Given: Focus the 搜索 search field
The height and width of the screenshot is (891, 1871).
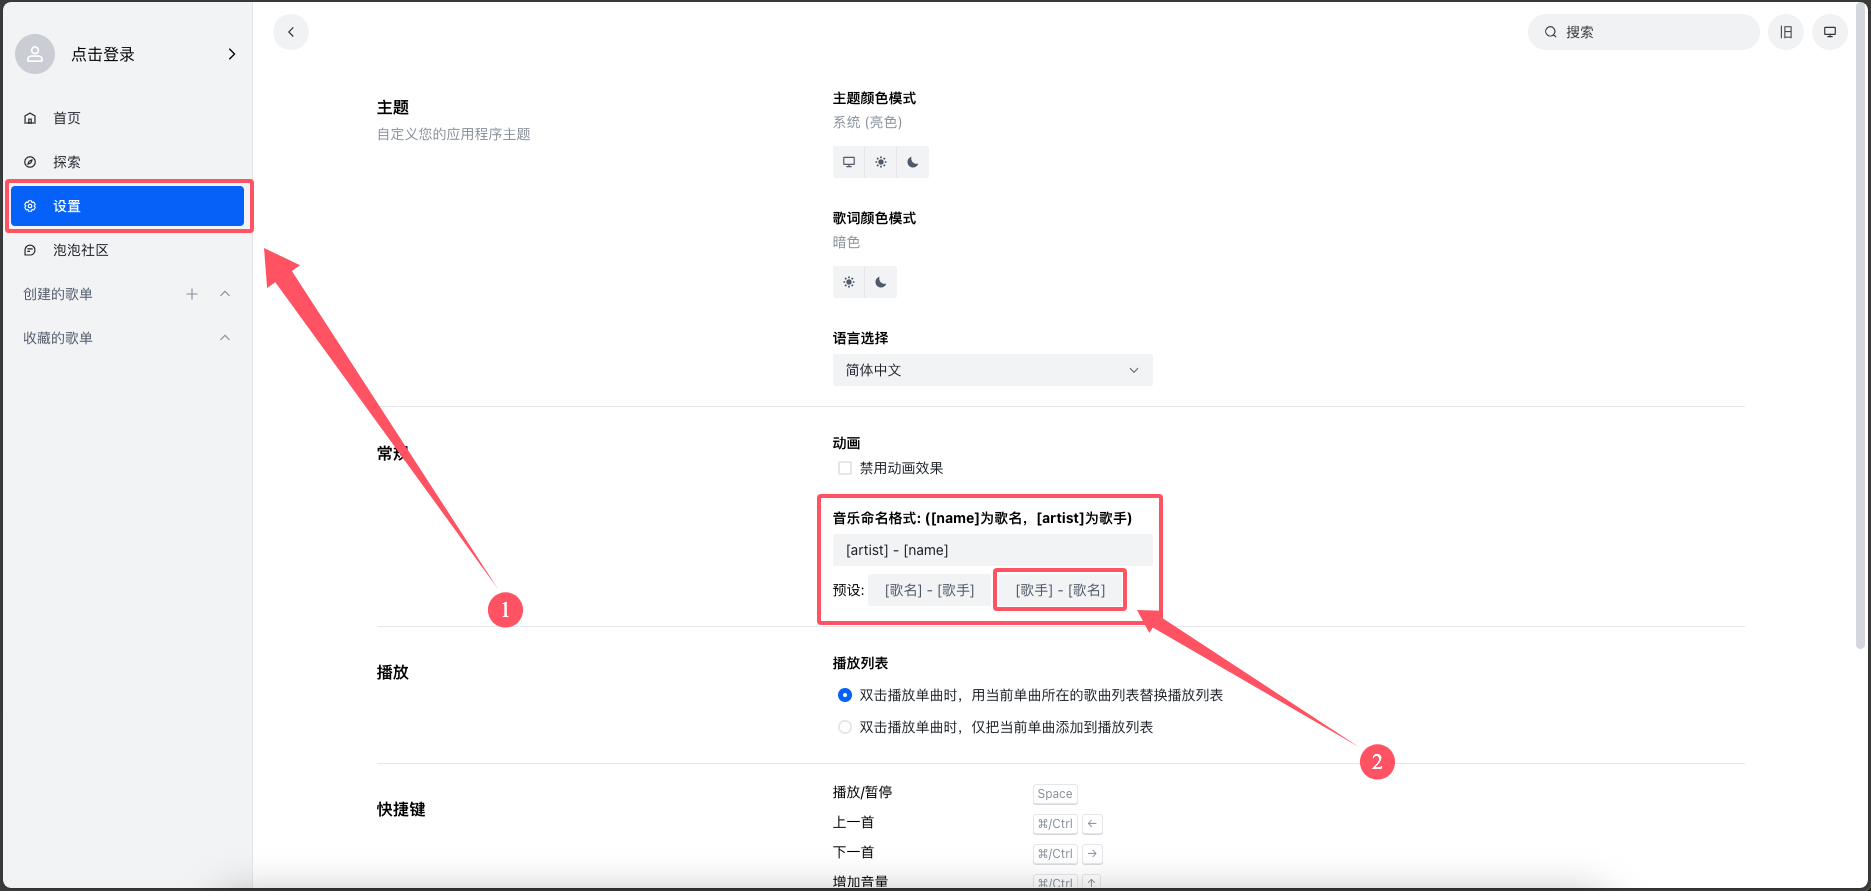Looking at the screenshot, I should 1643,32.
